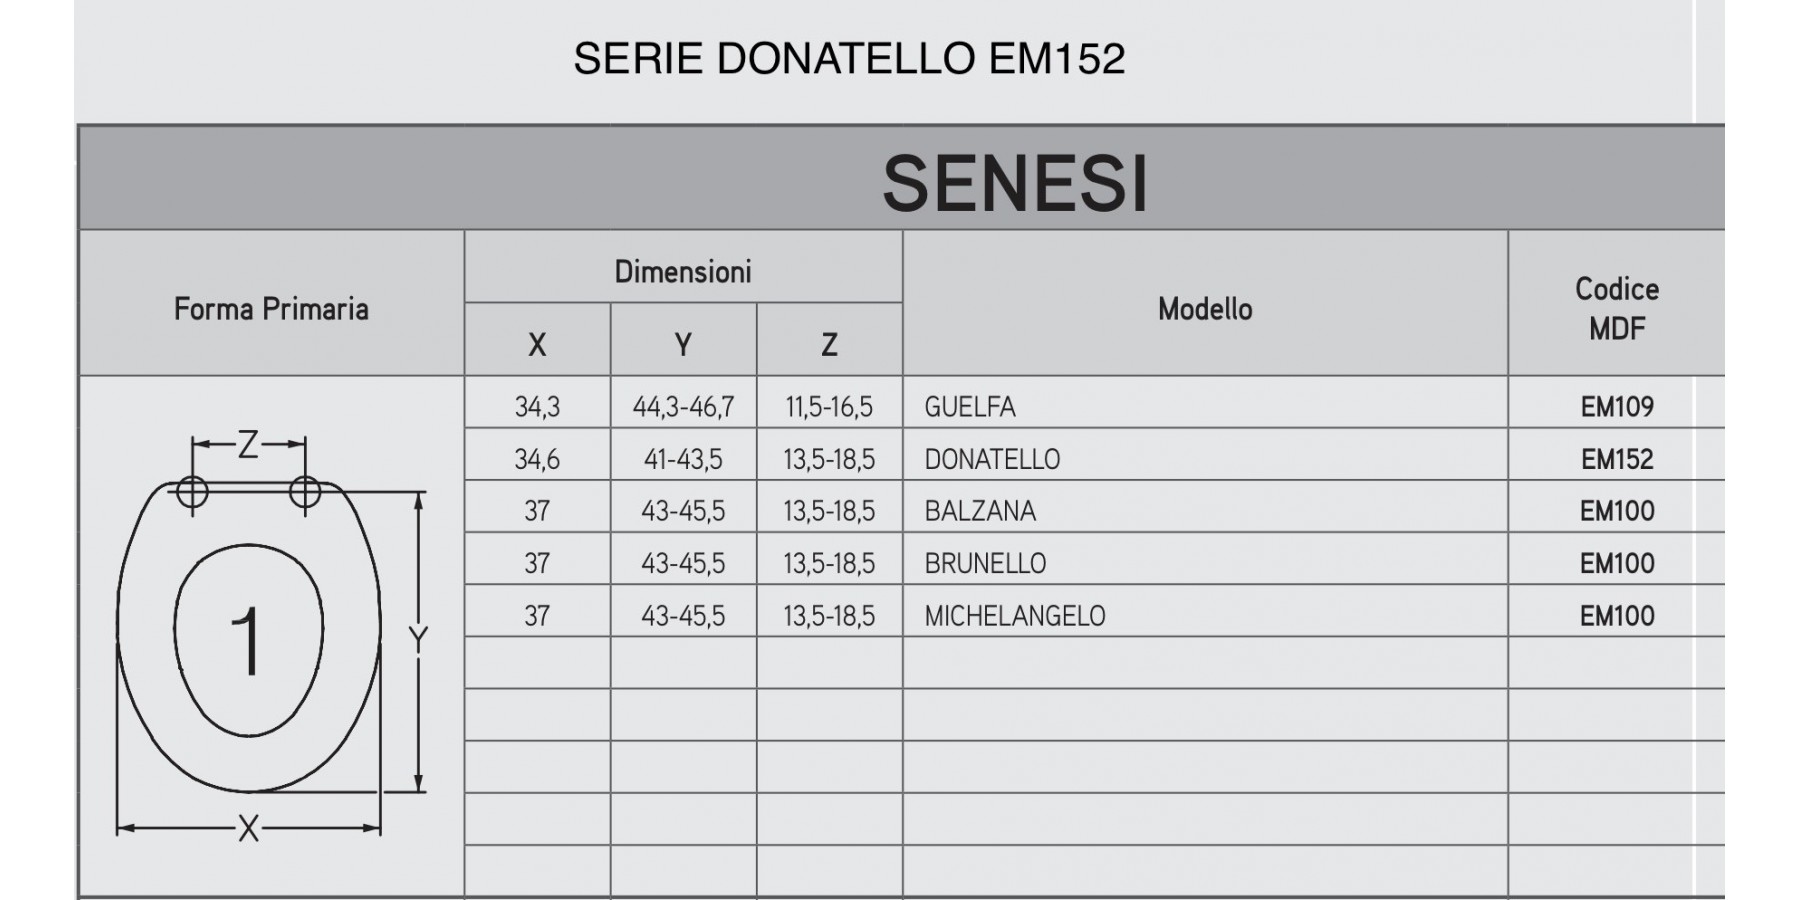Click the 11,5-16,5 Z dimension cell
Viewport: 1800px width, 900px height.
pyautogui.click(x=829, y=407)
